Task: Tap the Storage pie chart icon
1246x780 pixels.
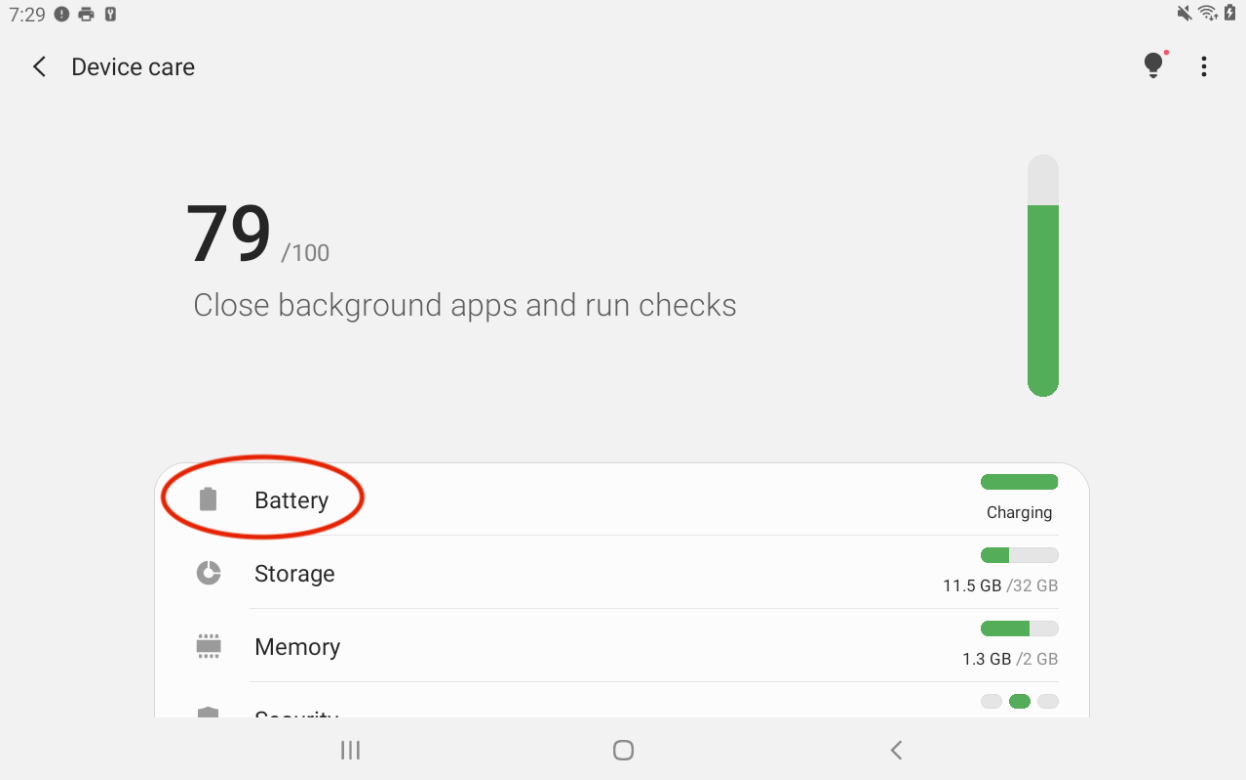Action: pos(208,573)
